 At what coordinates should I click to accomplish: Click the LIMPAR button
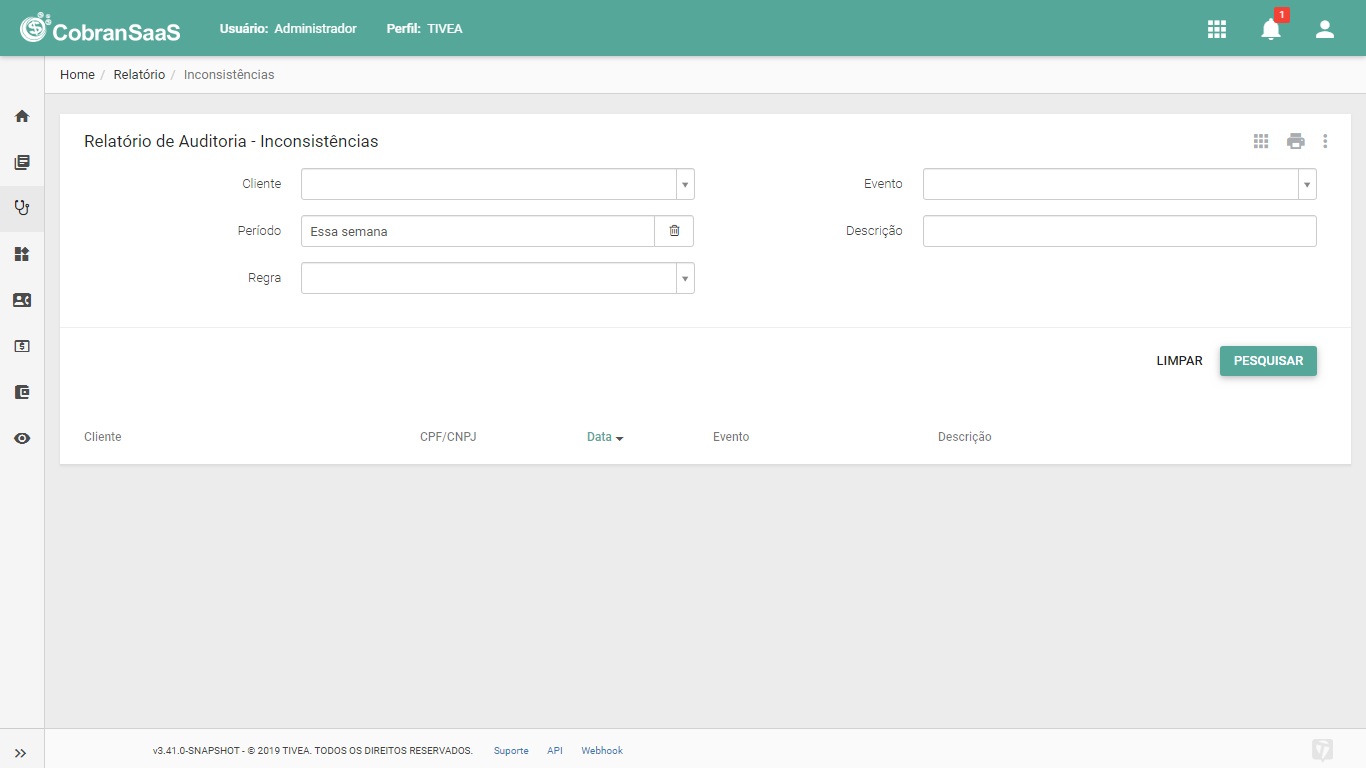coord(1180,361)
